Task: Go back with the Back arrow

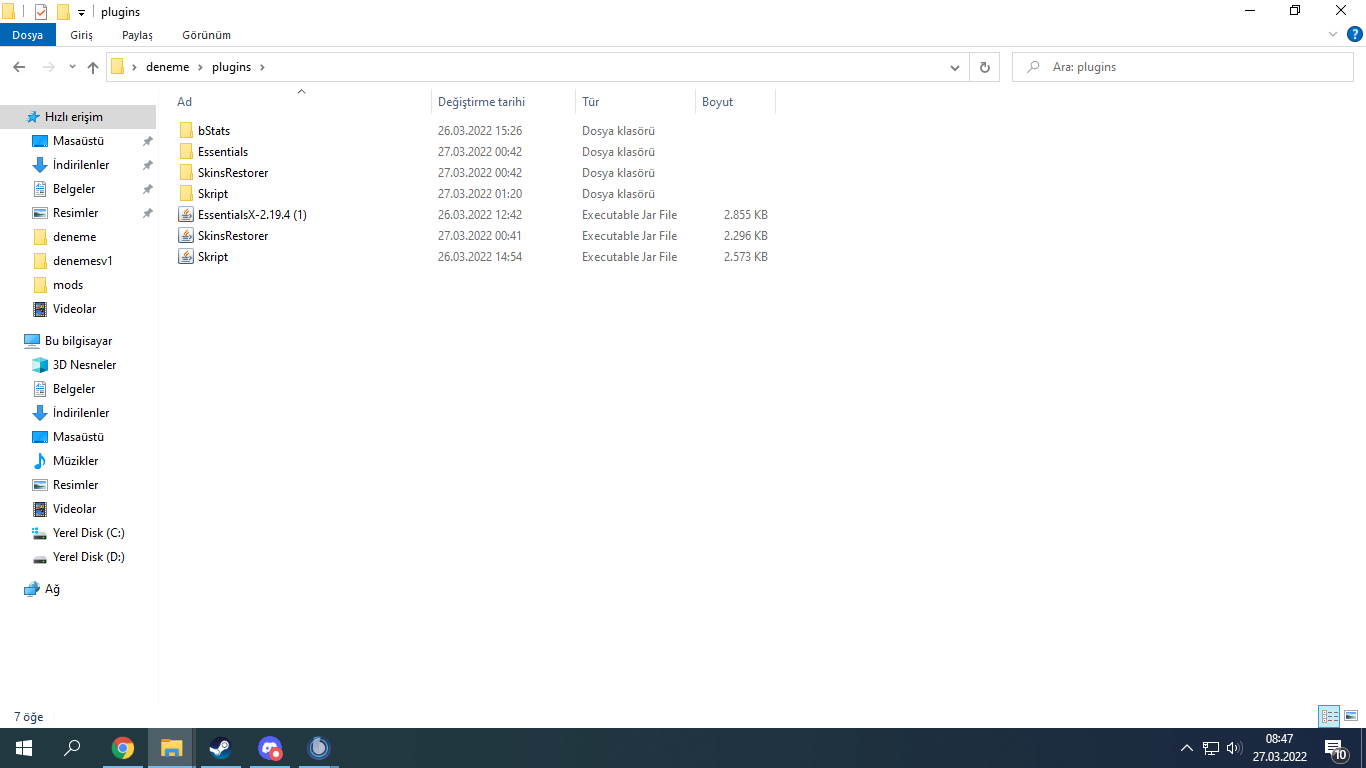Action: click(x=19, y=67)
